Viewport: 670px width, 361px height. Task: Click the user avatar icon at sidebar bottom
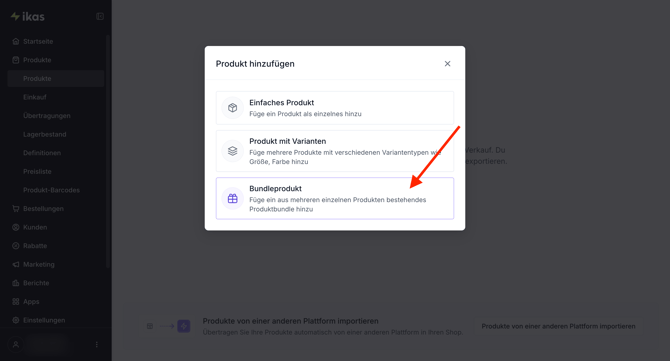(x=16, y=344)
